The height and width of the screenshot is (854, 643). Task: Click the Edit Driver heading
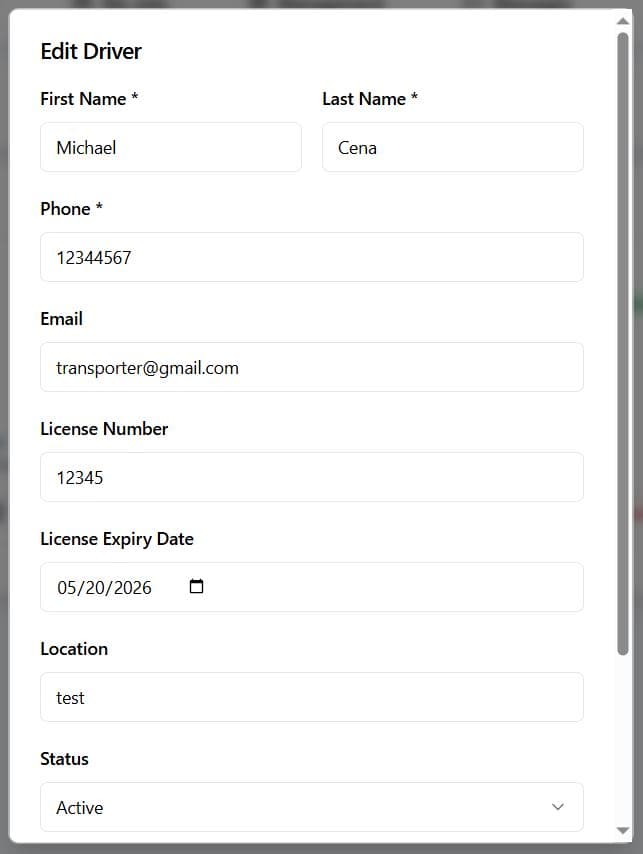91,52
